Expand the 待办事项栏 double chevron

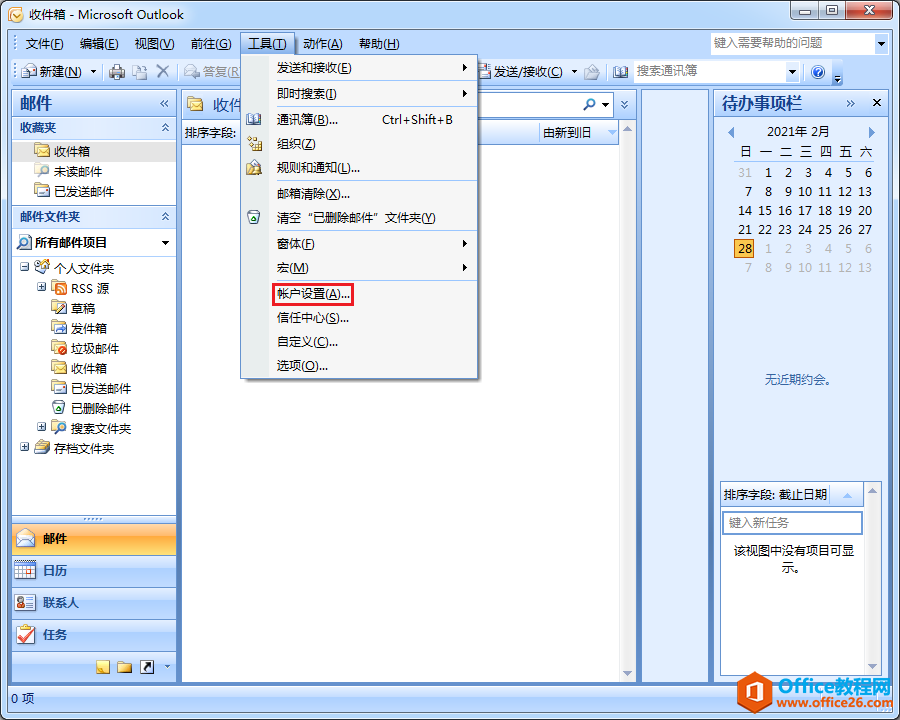851,103
